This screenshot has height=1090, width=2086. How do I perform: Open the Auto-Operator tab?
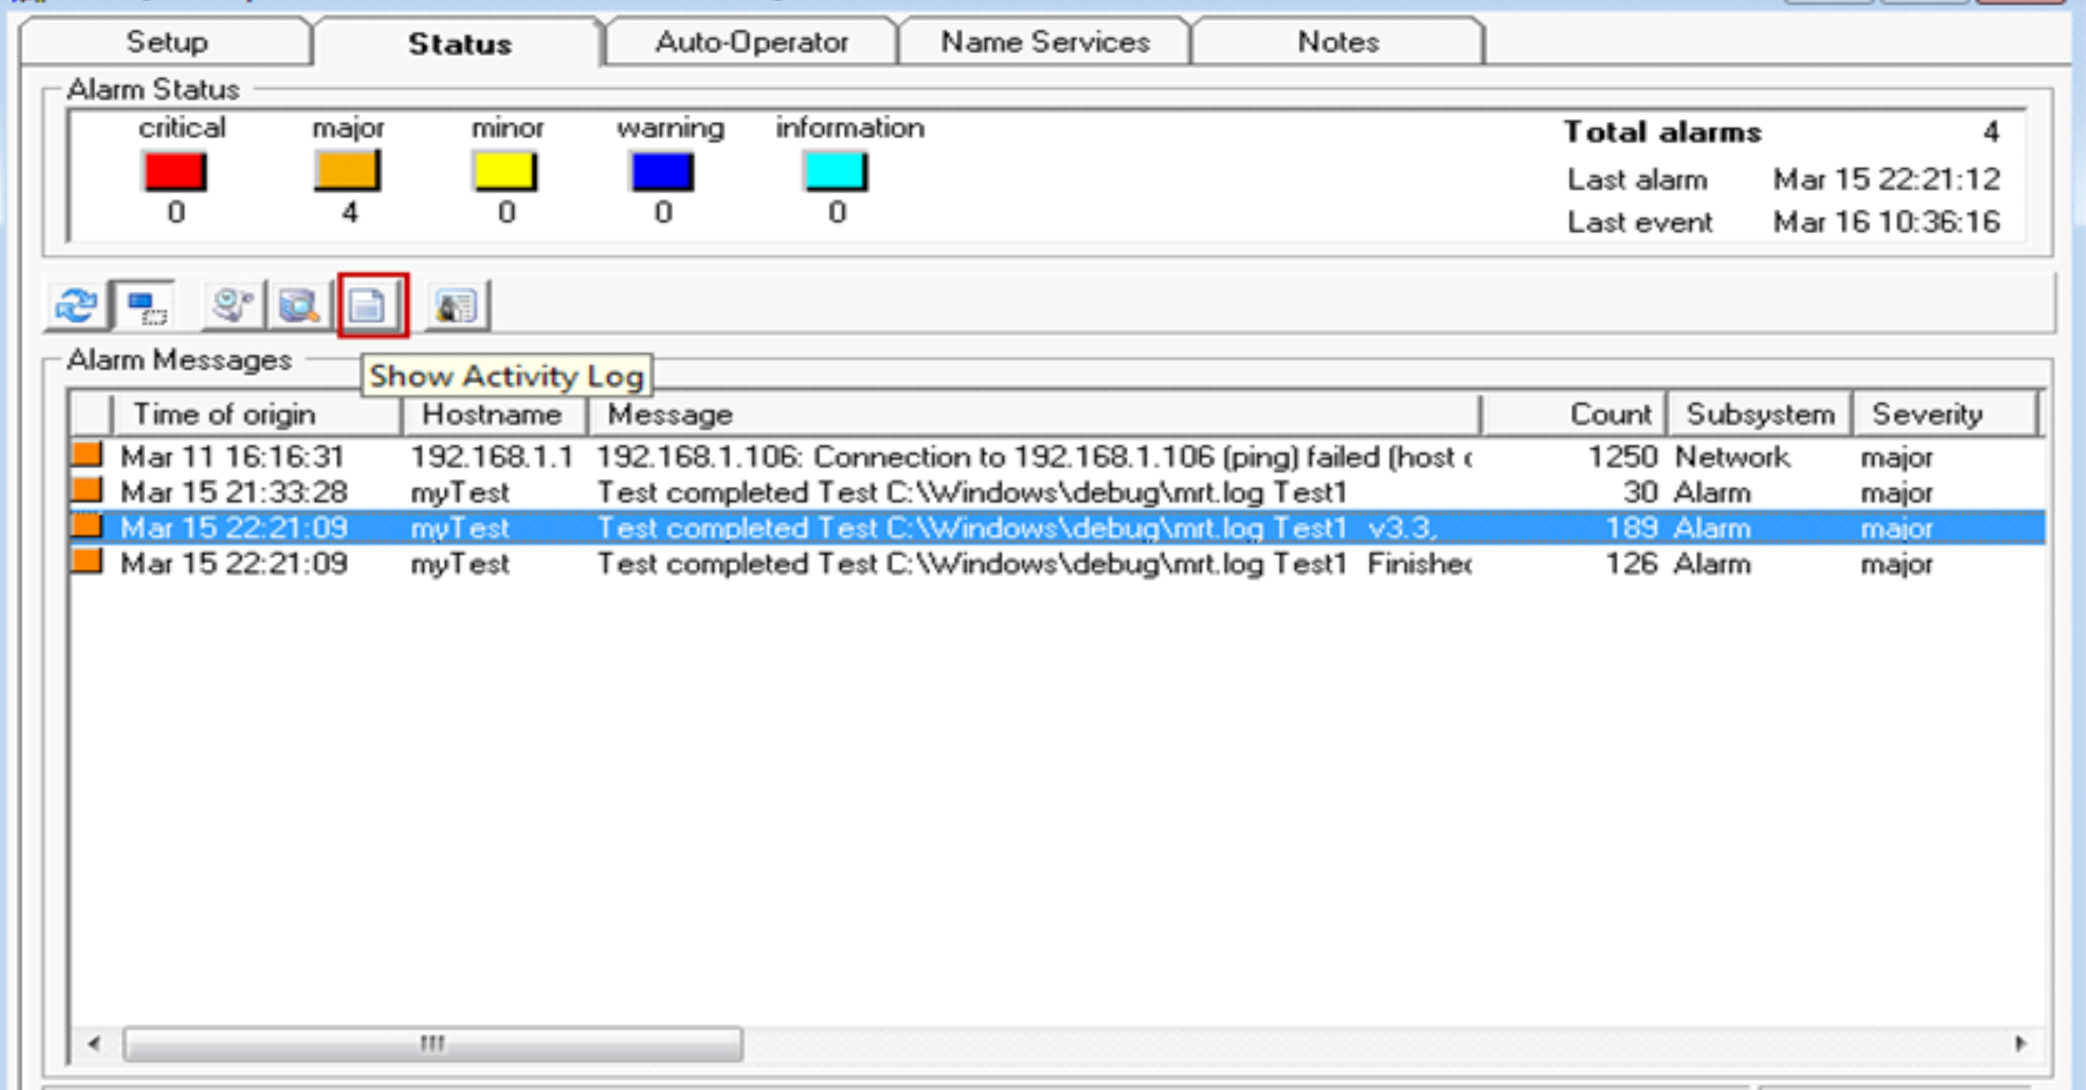pos(751,42)
